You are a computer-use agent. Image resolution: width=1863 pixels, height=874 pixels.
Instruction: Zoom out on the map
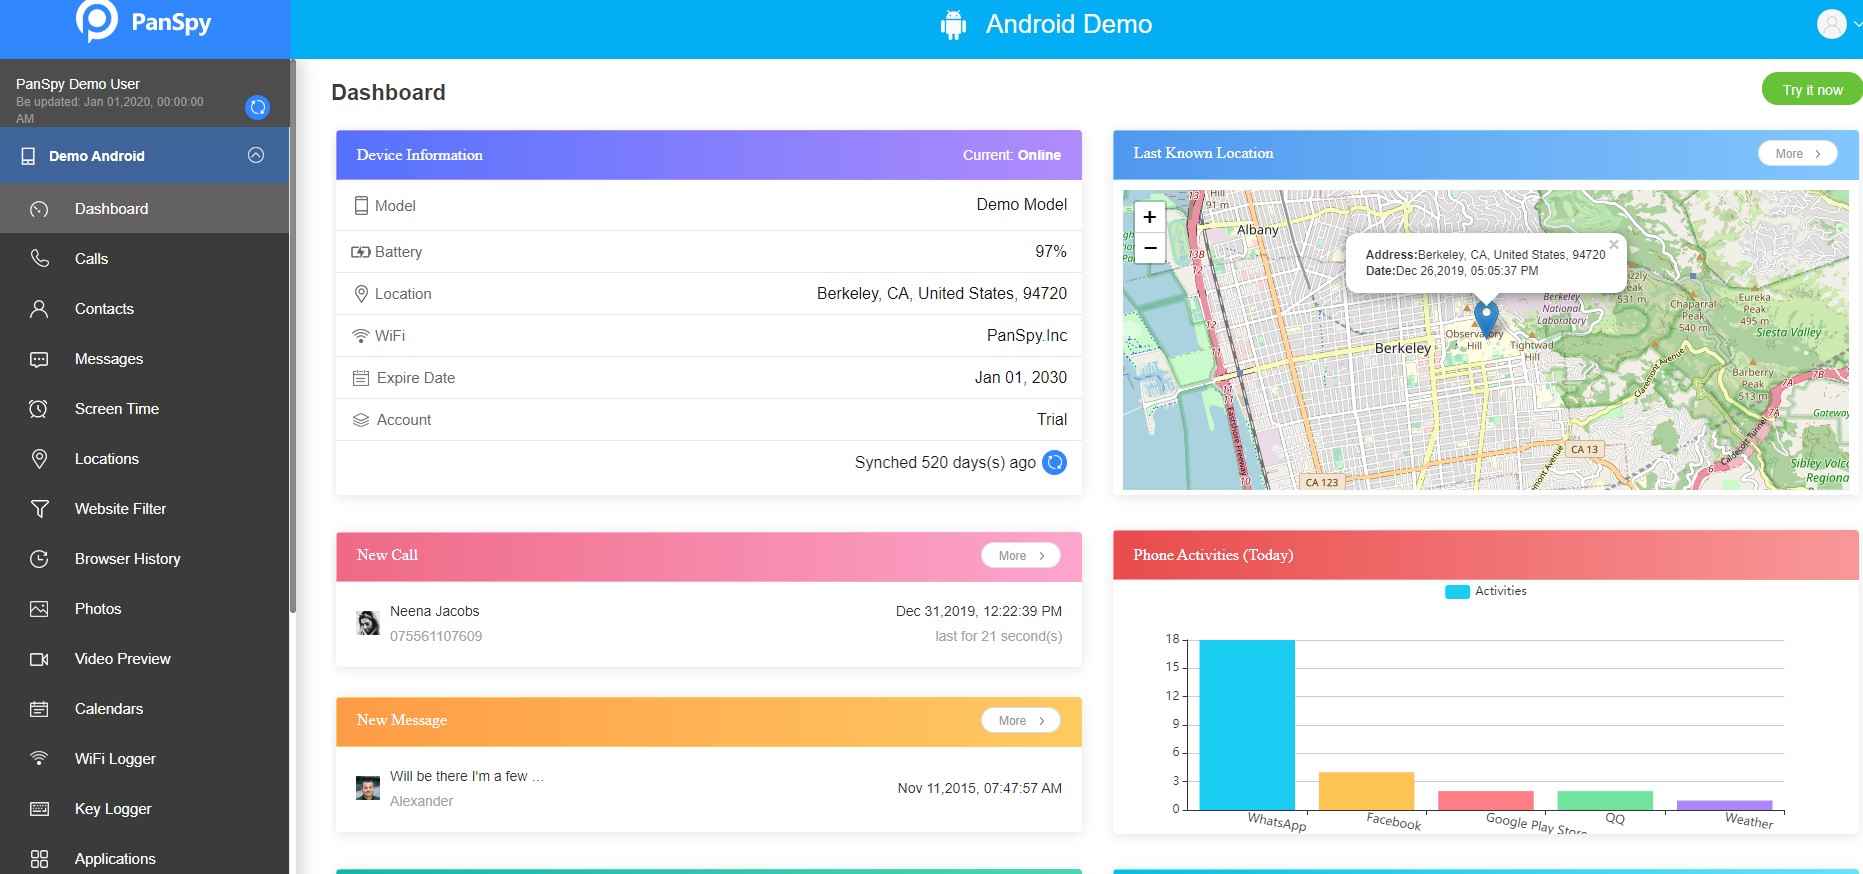click(x=1150, y=247)
